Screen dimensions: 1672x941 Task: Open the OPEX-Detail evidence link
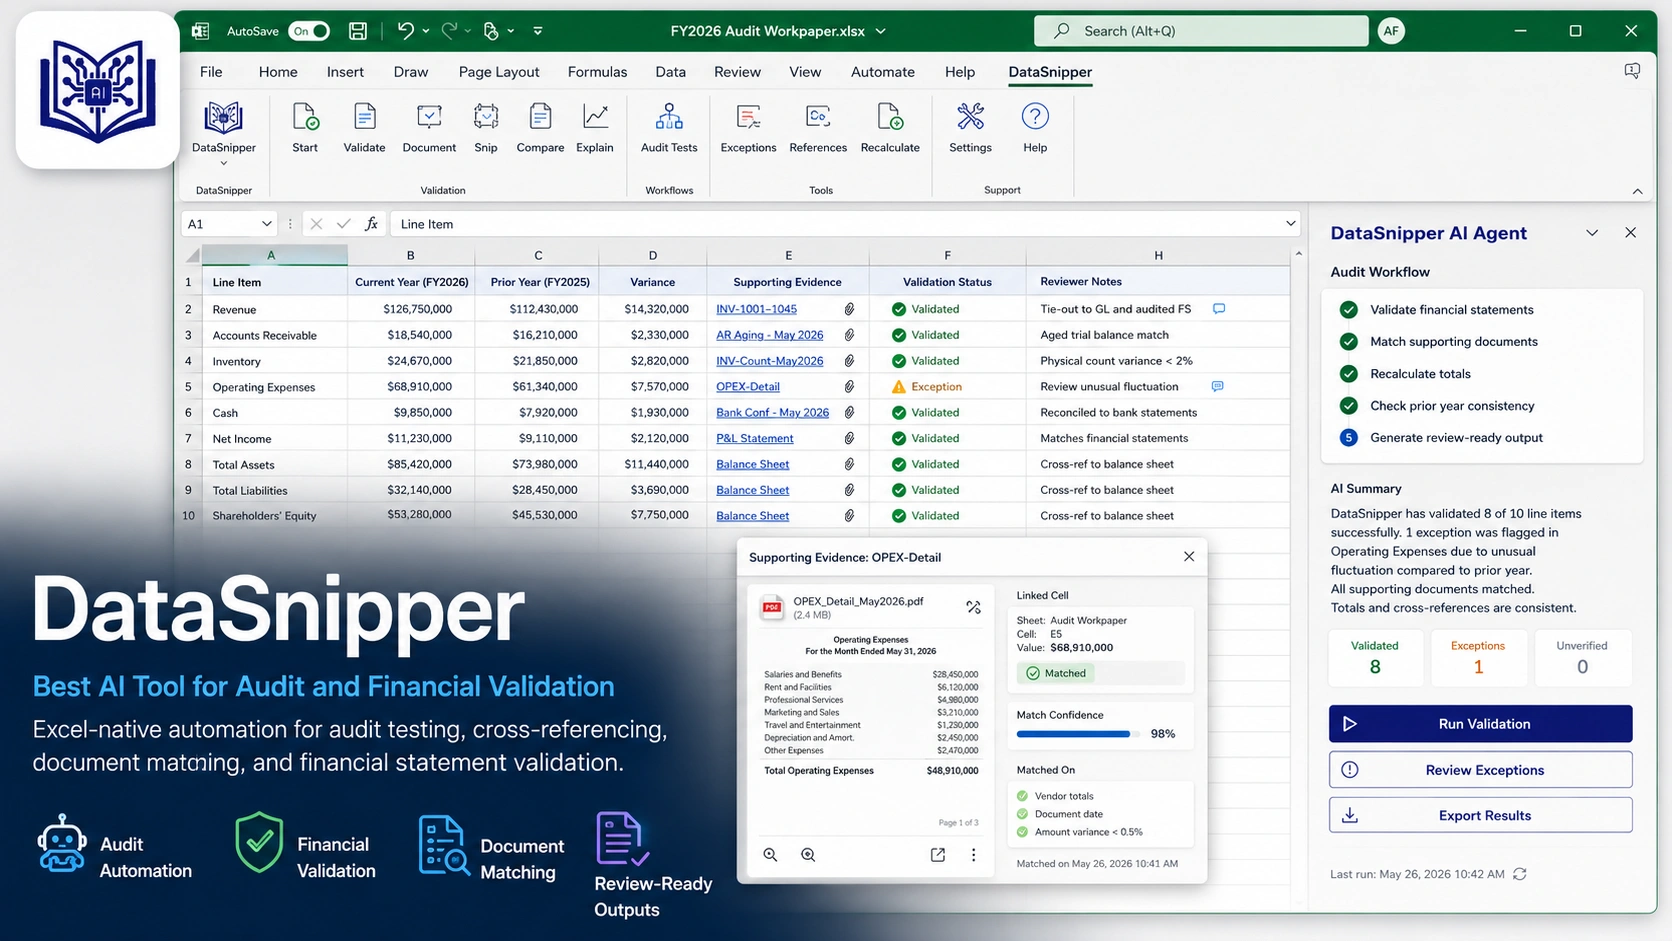[x=747, y=386]
